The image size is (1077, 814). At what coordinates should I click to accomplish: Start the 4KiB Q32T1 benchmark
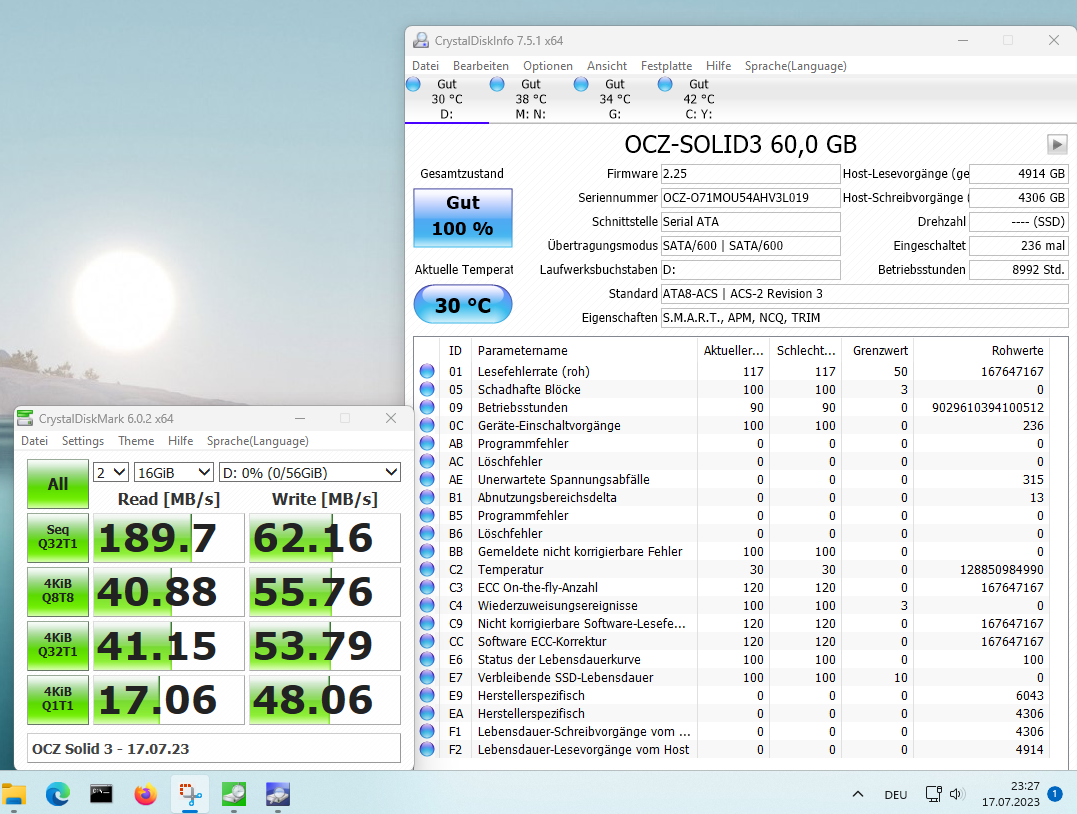[x=58, y=646]
